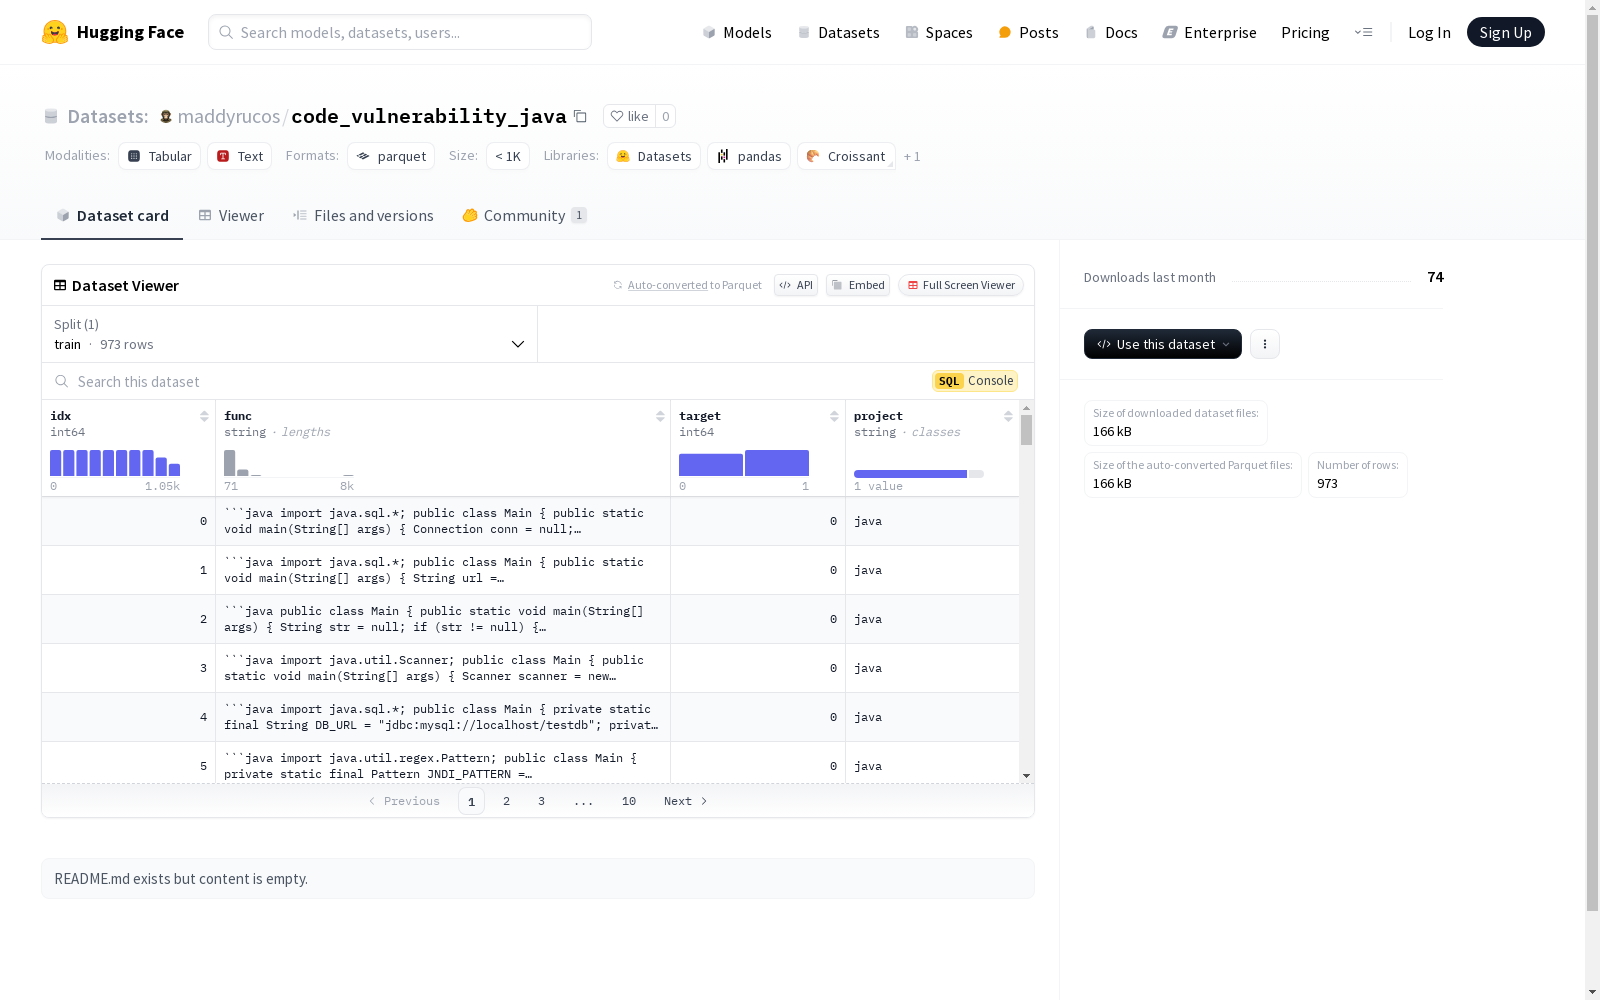Open the Files and versions tab
This screenshot has height=1000, width=1600.
click(x=363, y=216)
